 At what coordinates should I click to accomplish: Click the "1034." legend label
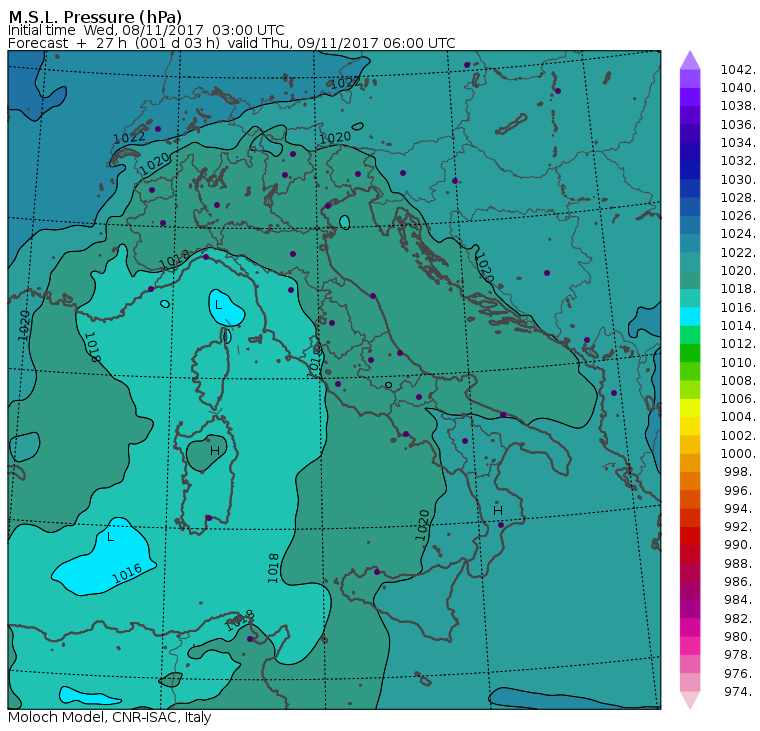click(x=738, y=143)
